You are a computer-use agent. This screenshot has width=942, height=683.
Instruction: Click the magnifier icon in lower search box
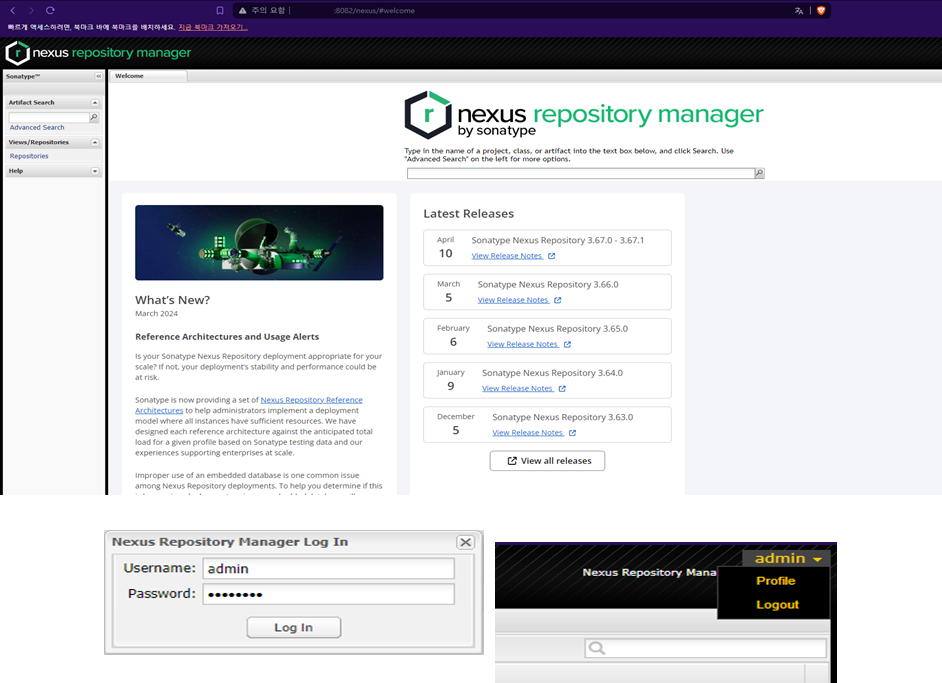pyautogui.click(x=597, y=648)
